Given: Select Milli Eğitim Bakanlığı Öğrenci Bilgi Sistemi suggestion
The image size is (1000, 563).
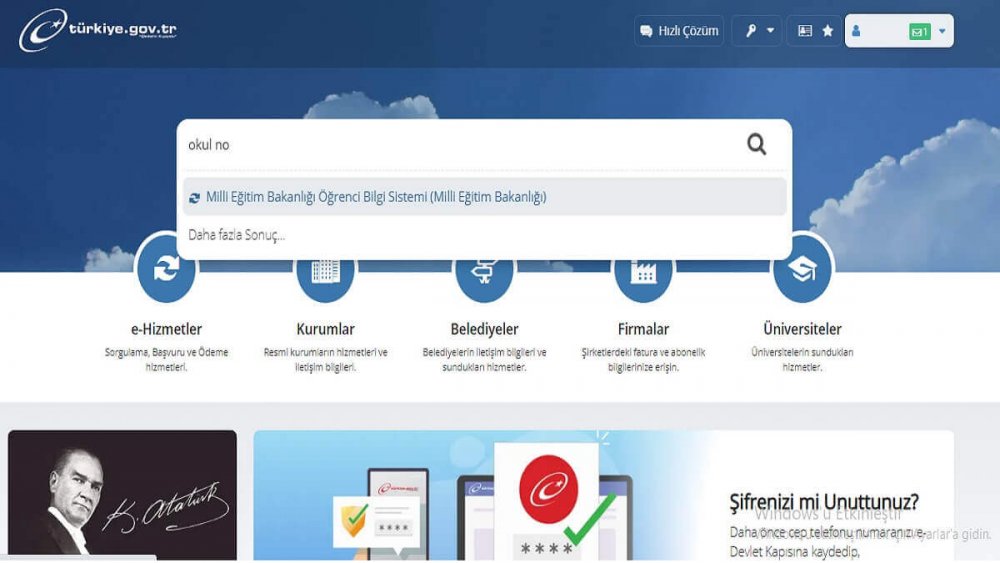Looking at the screenshot, I should point(484,197).
